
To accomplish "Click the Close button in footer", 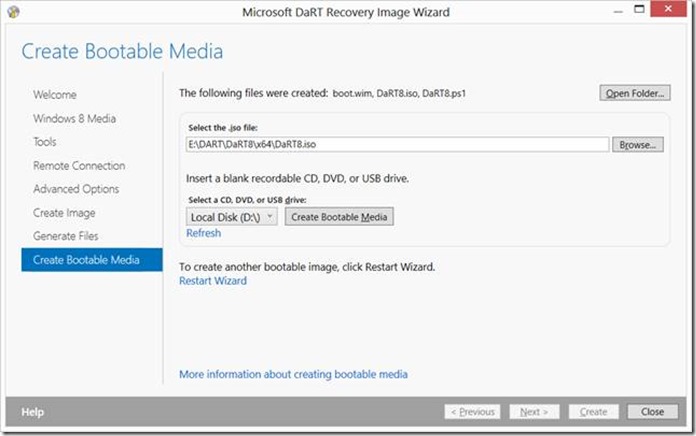I will click(x=652, y=412).
